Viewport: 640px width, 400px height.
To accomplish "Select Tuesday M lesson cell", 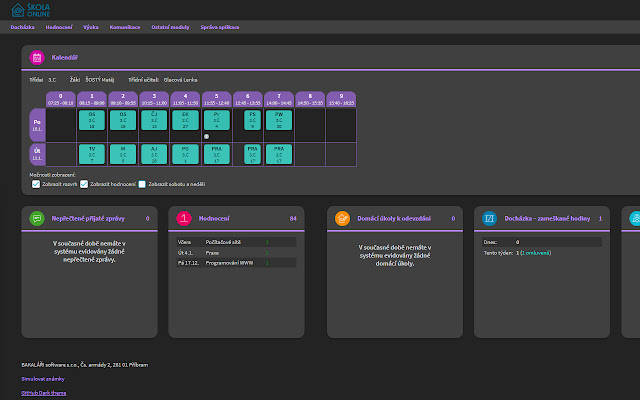I will pos(123,154).
